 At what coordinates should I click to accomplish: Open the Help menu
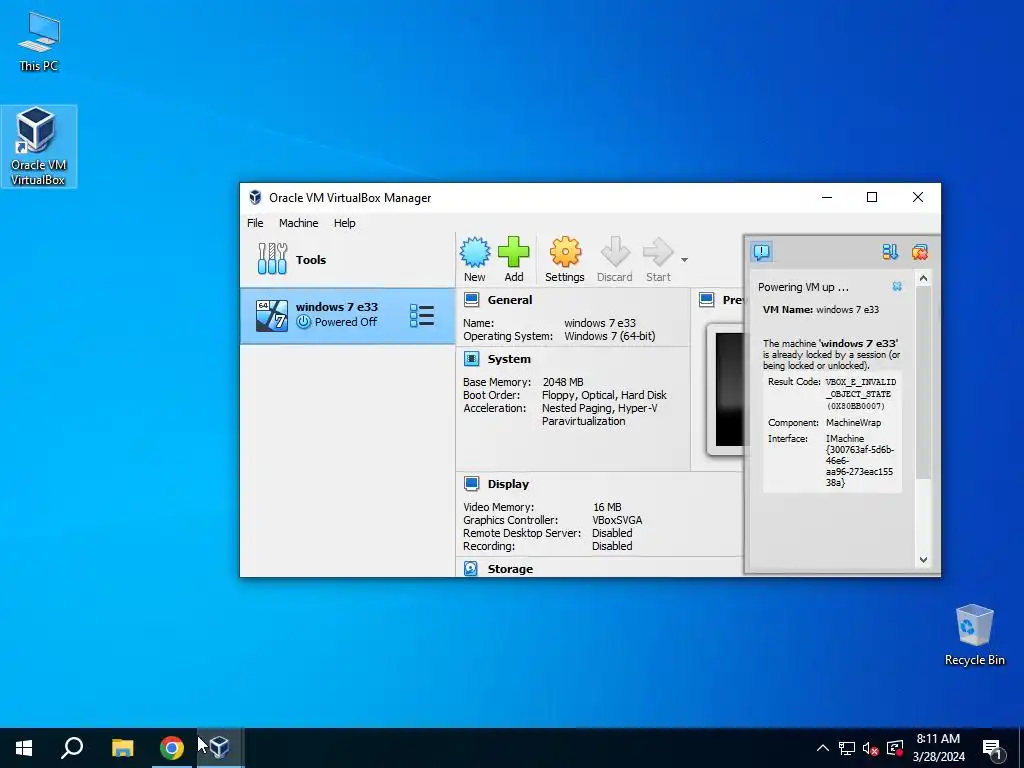coord(344,223)
